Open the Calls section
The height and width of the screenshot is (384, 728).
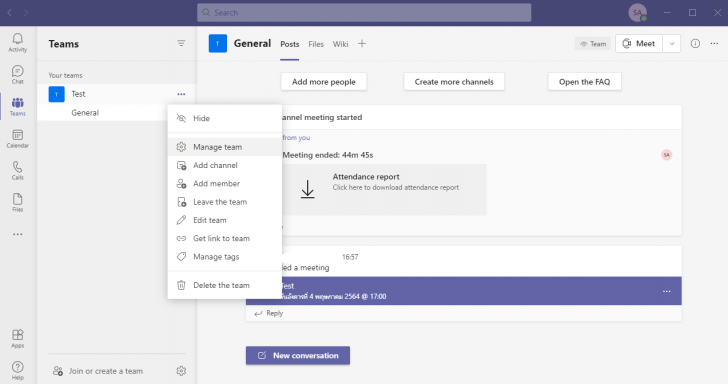(18, 170)
